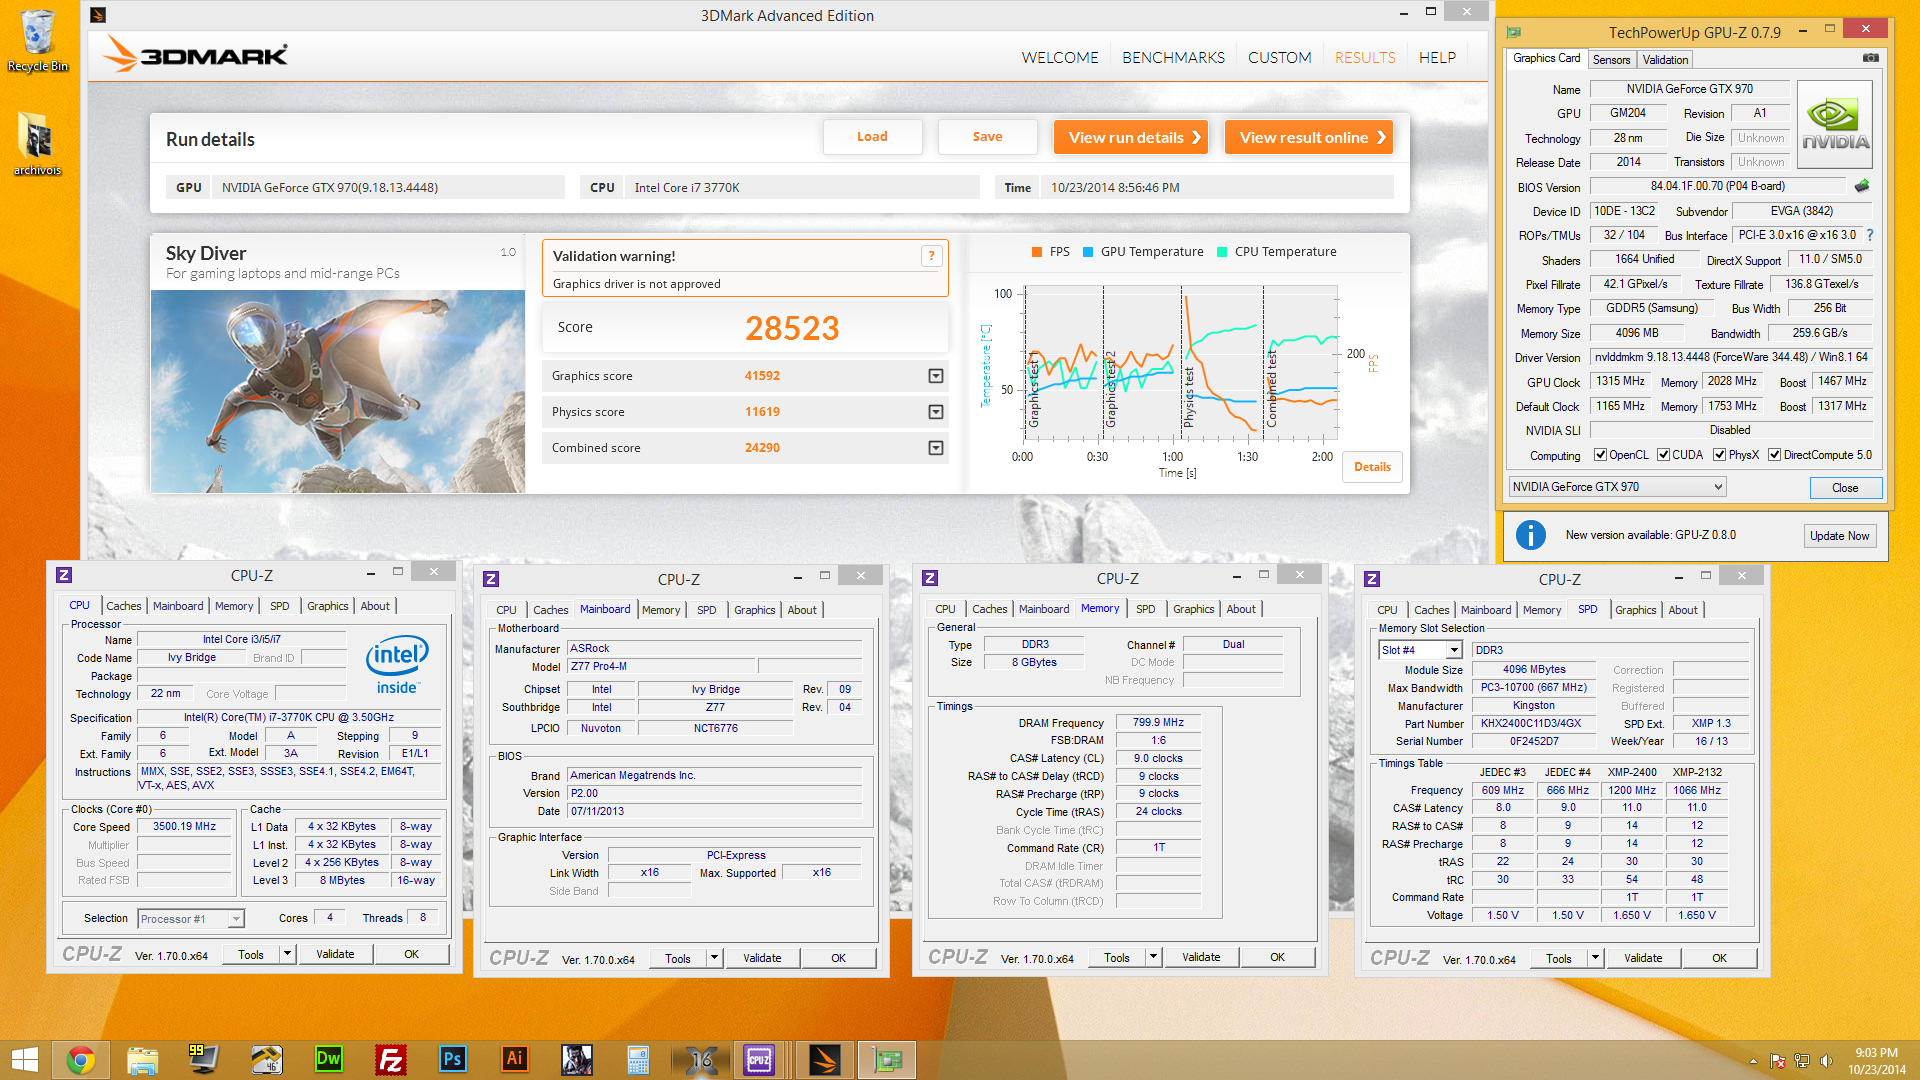Click GPU Name field in GPU-Z
Viewport: 1920px width, 1080px height.
[1689, 89]
